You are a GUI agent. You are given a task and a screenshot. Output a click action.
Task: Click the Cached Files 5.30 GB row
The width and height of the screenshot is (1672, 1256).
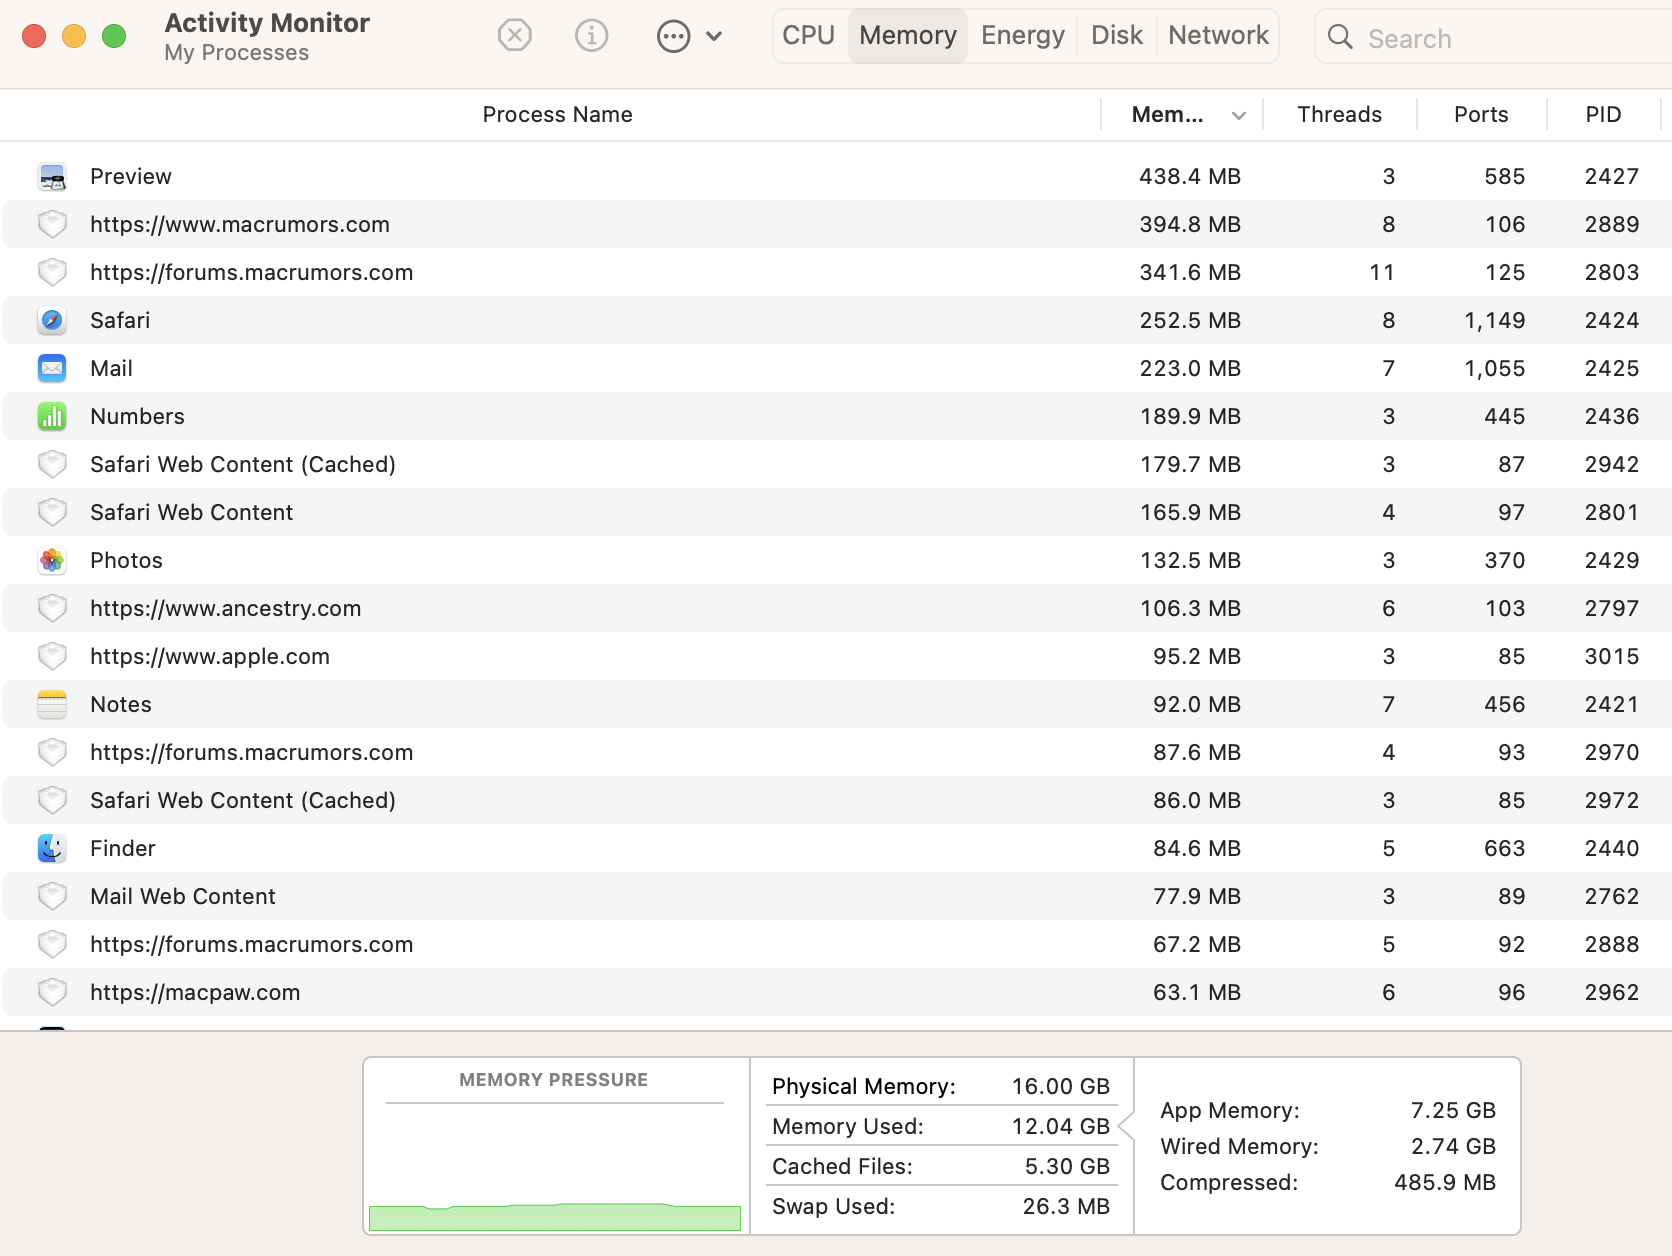(941, 1166)
